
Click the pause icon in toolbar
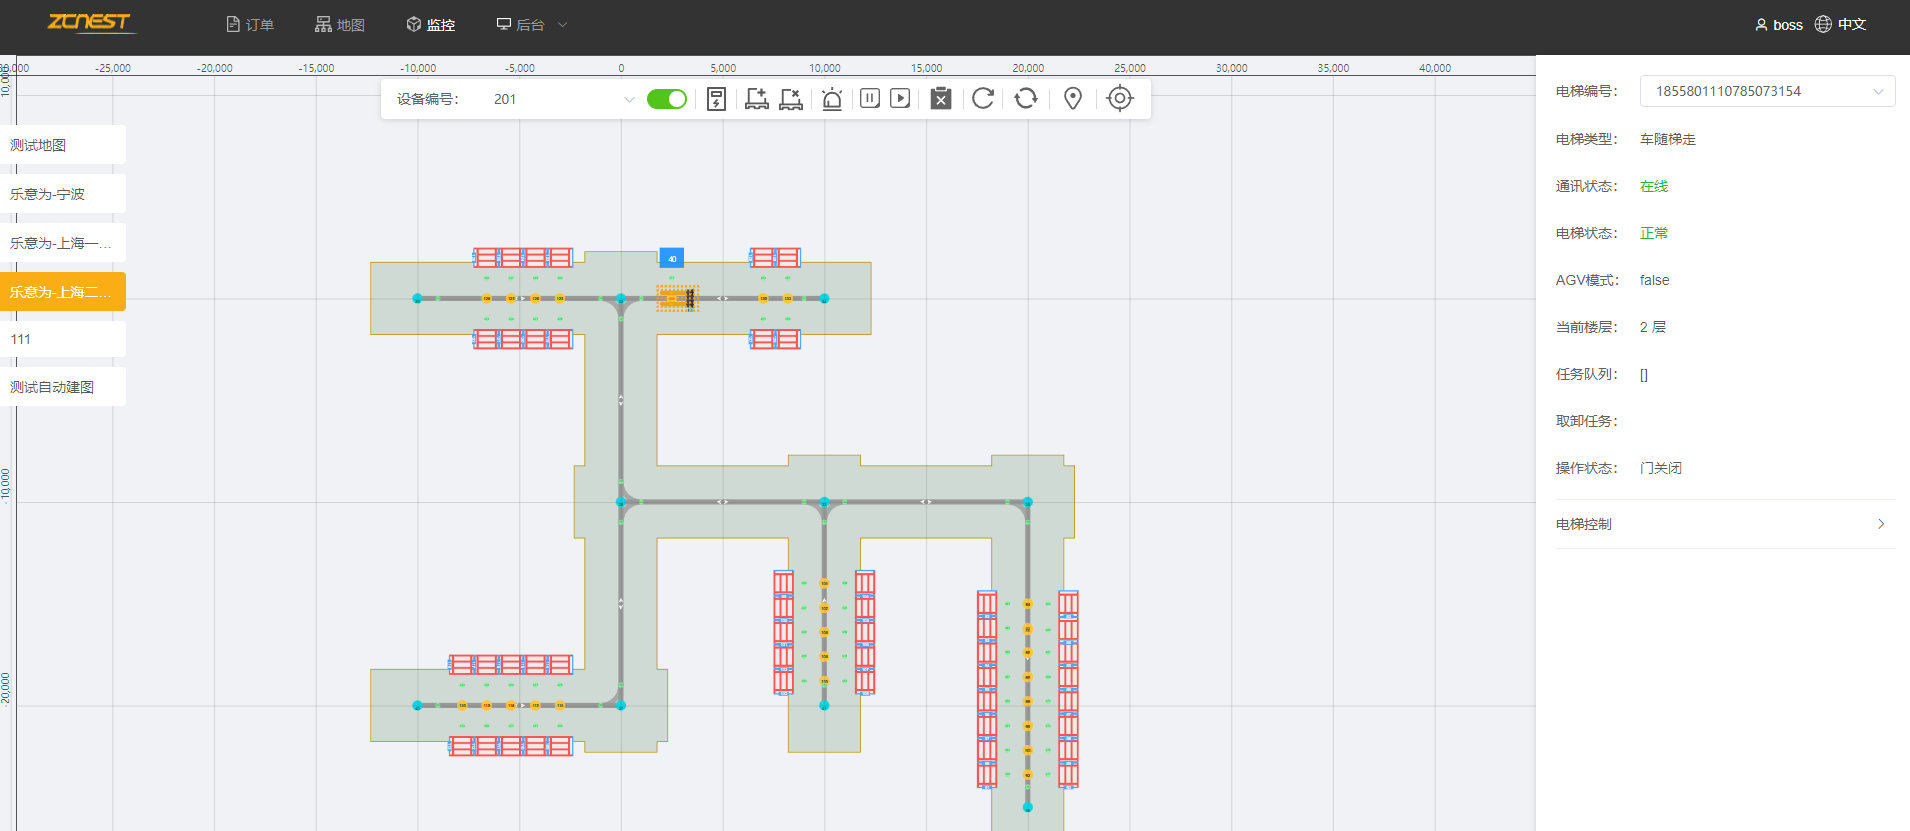click(870, 98)
